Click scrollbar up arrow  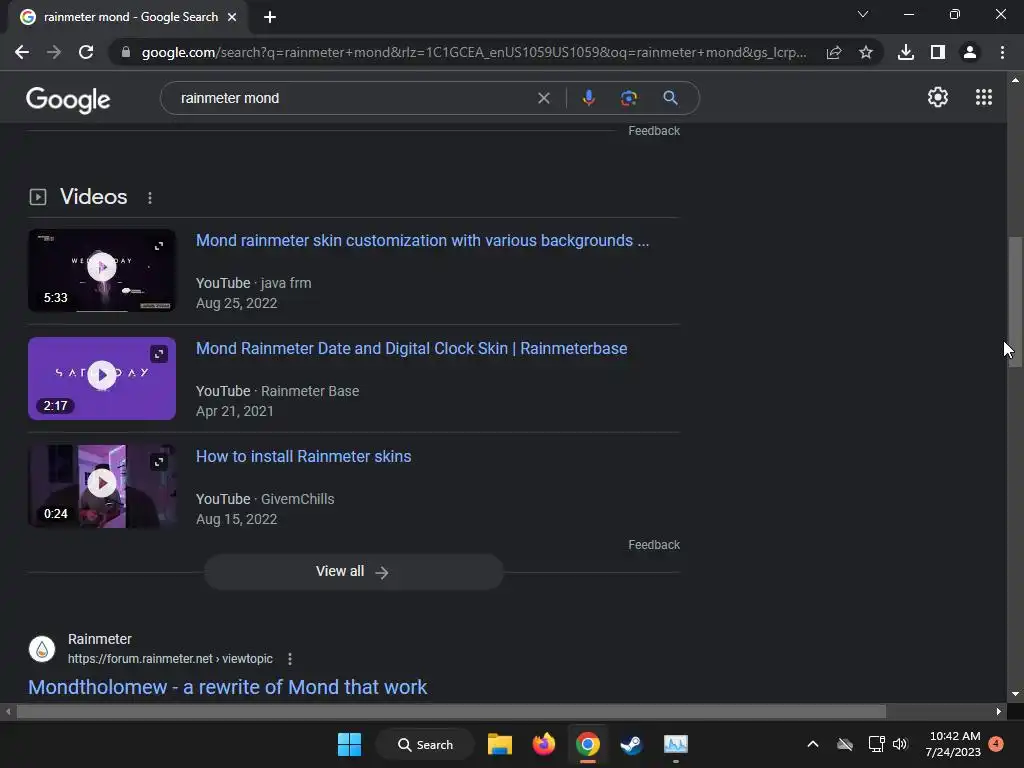click(1015, 80)
